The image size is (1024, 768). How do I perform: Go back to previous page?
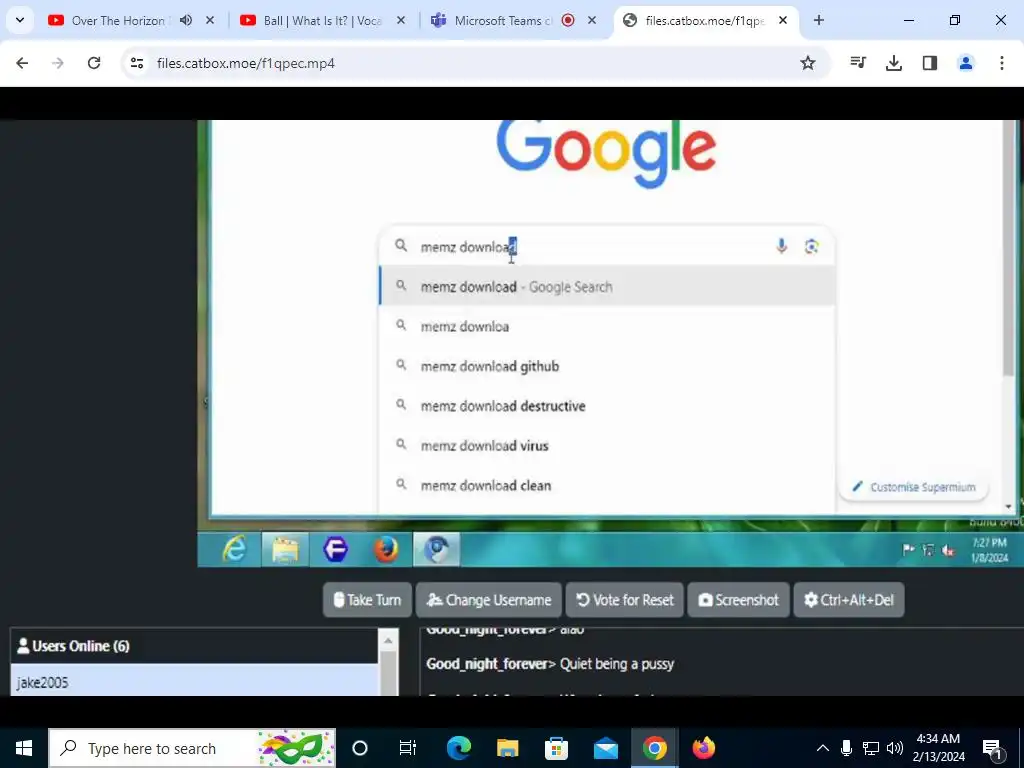22,63
